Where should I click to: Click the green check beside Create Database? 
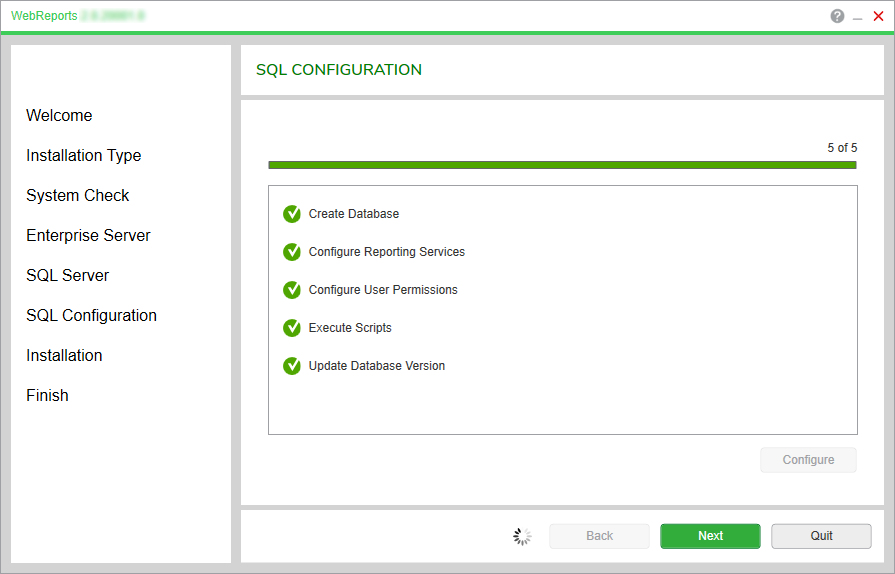(x=292, y=214)
